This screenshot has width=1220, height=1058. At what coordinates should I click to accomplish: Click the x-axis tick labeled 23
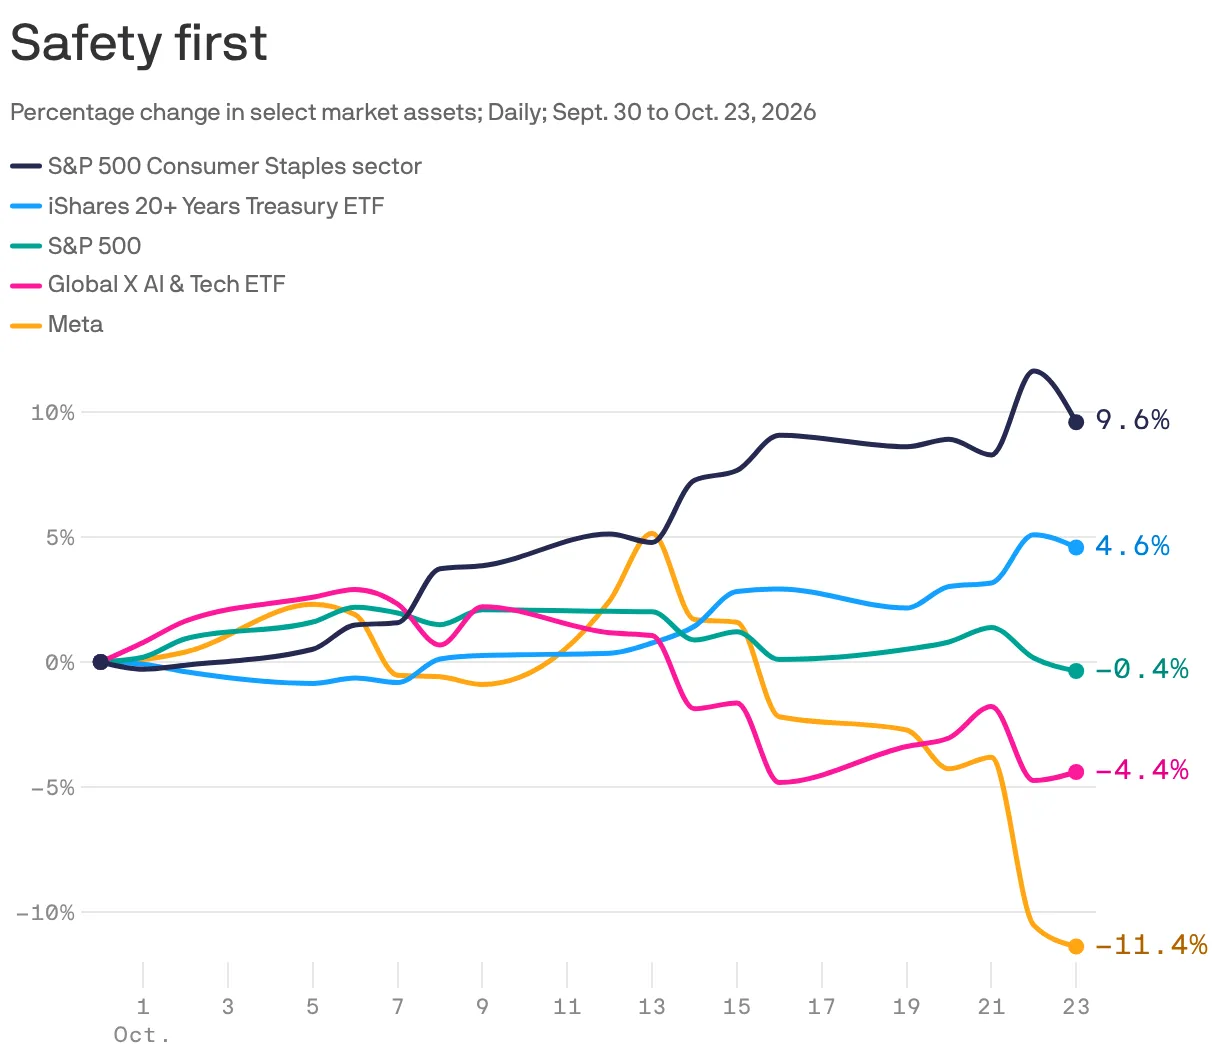click(x=1076, y=1006)
